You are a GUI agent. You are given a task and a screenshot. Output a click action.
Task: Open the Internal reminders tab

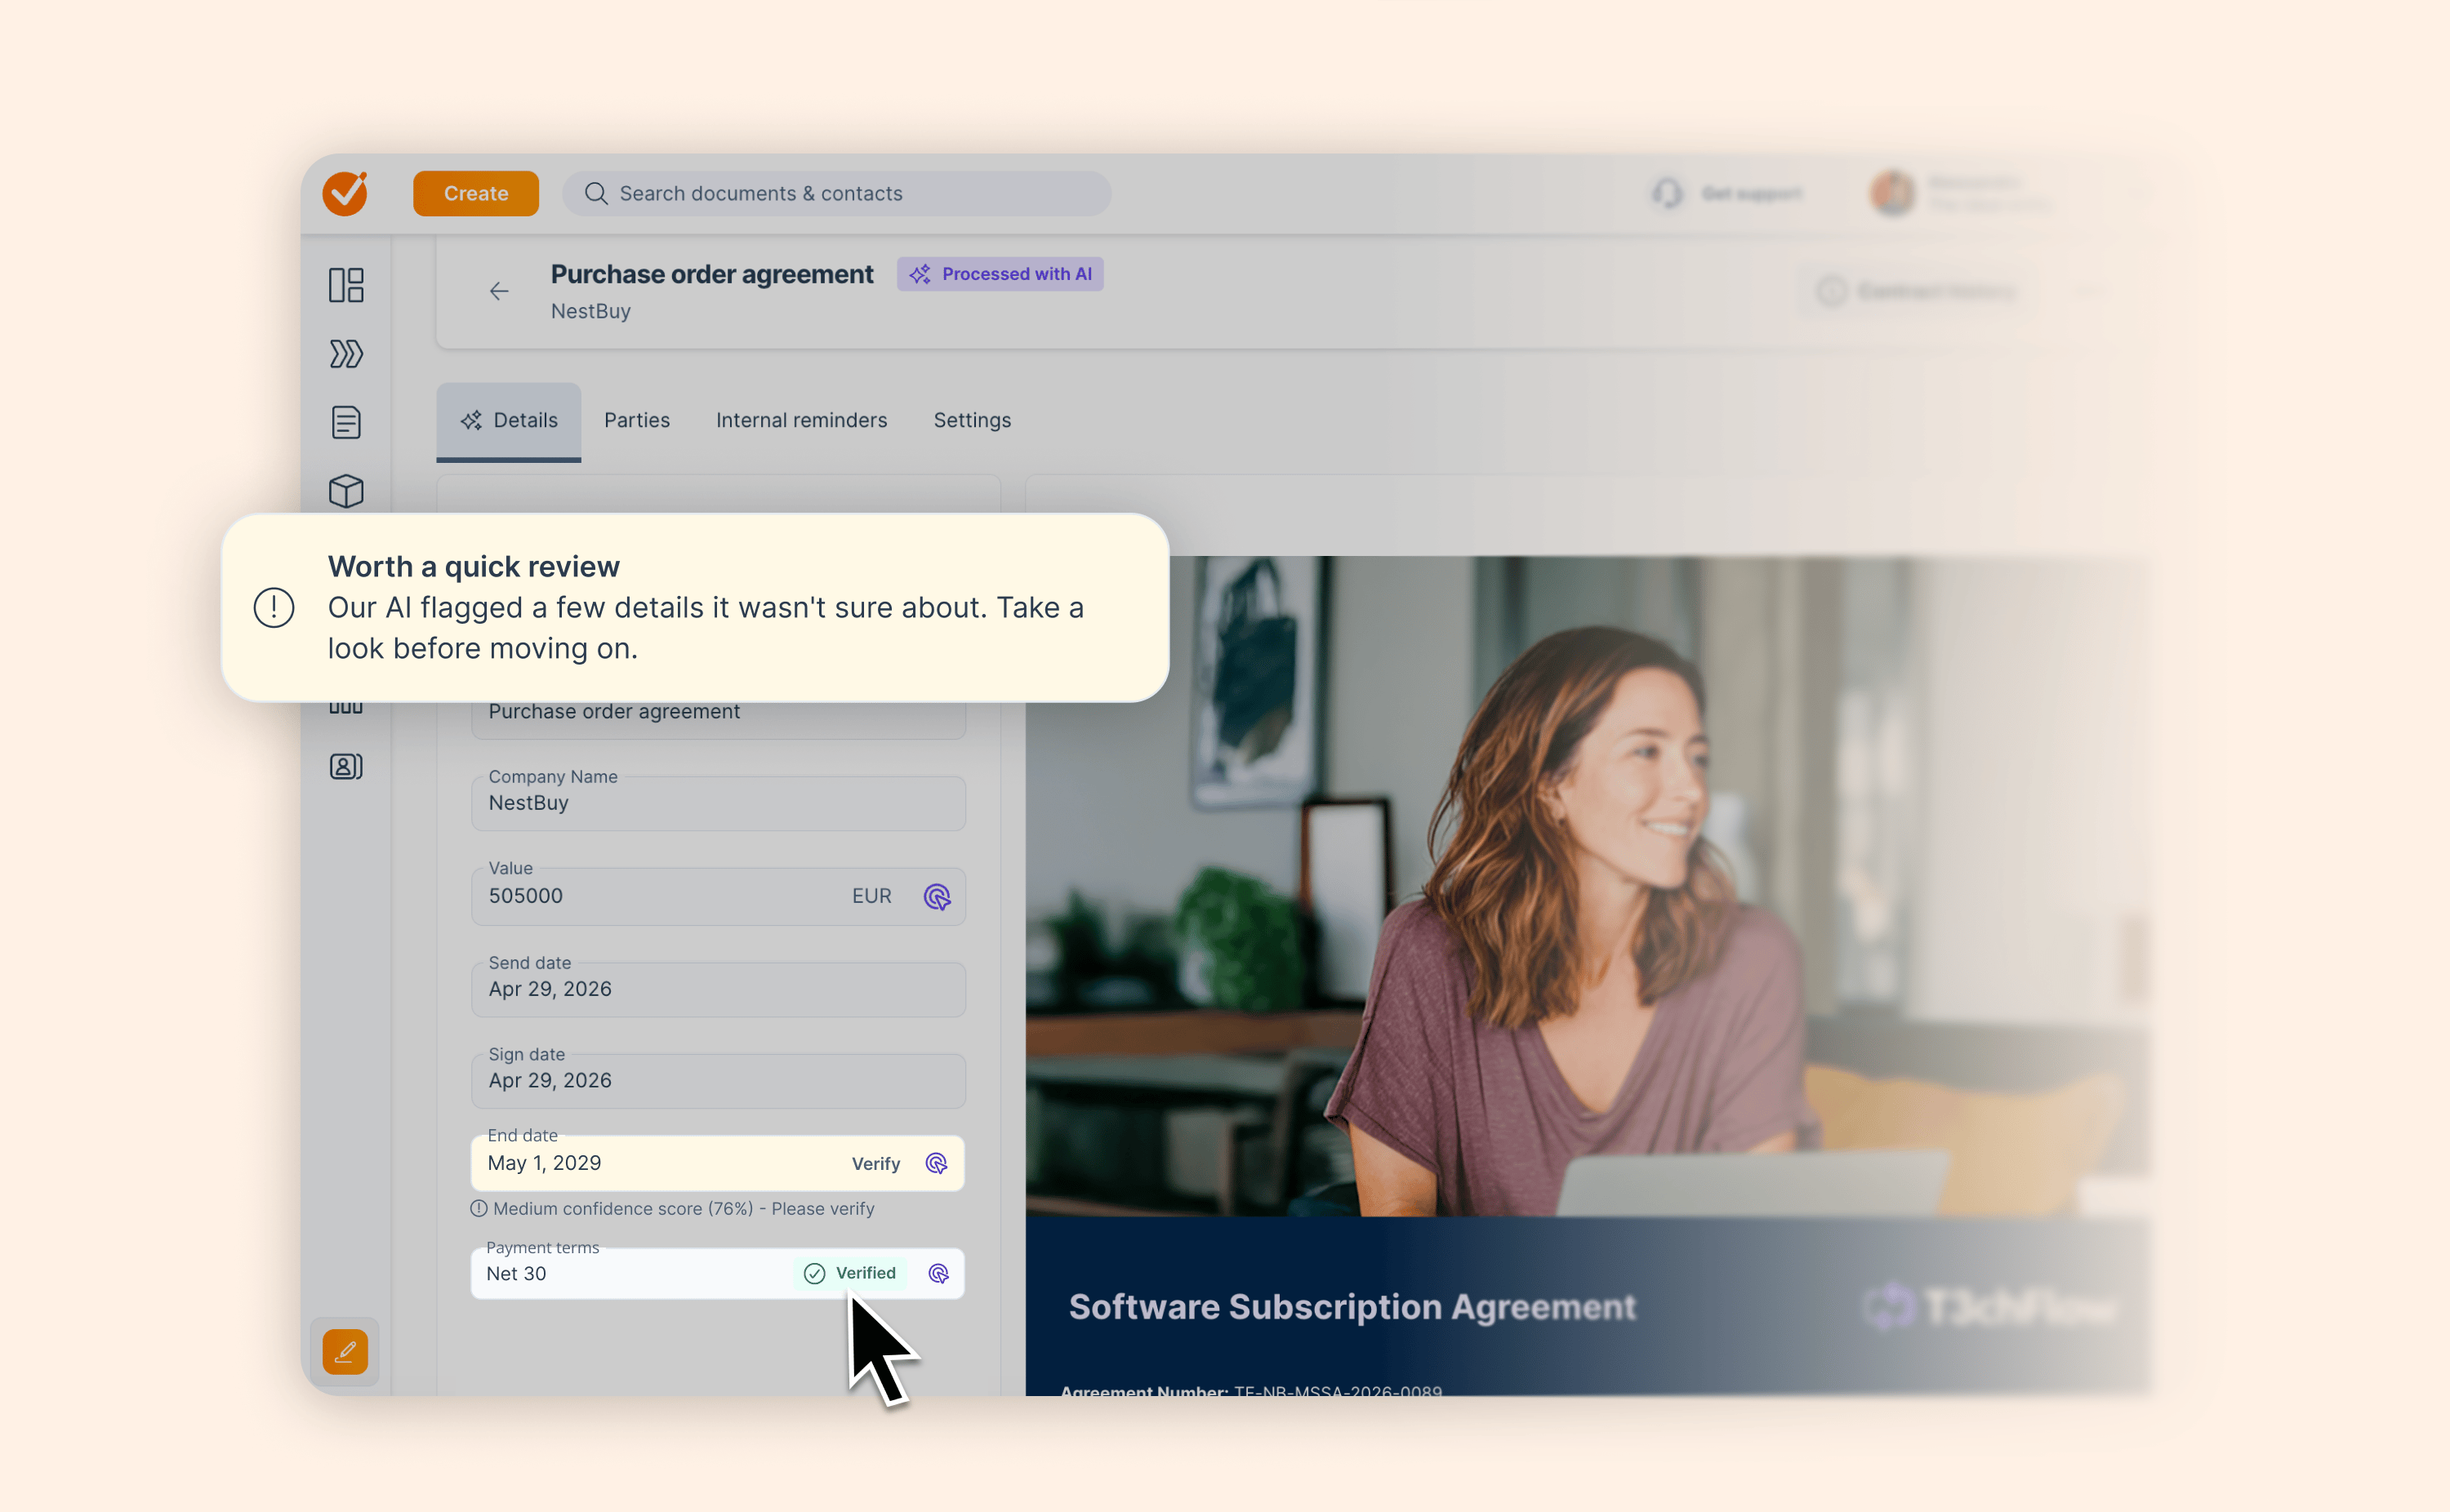pos(801,420)
